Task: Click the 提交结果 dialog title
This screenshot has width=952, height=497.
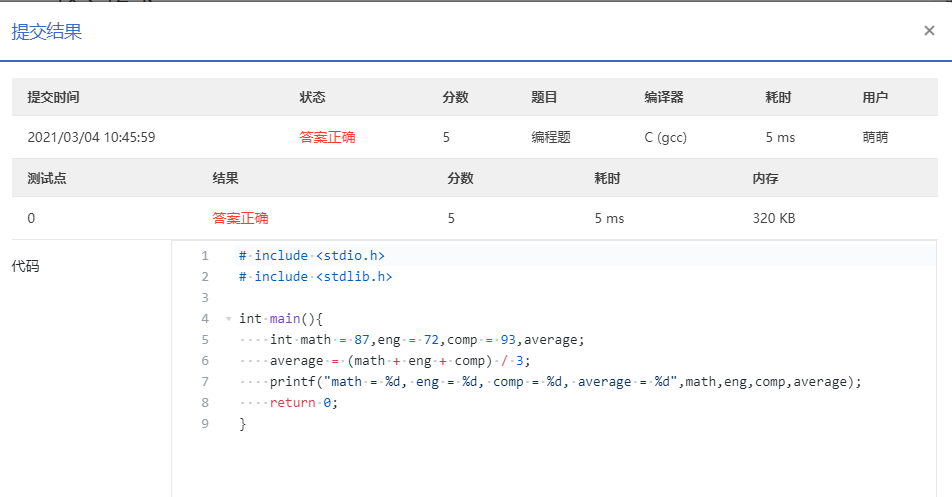Action: click(47, 32)
